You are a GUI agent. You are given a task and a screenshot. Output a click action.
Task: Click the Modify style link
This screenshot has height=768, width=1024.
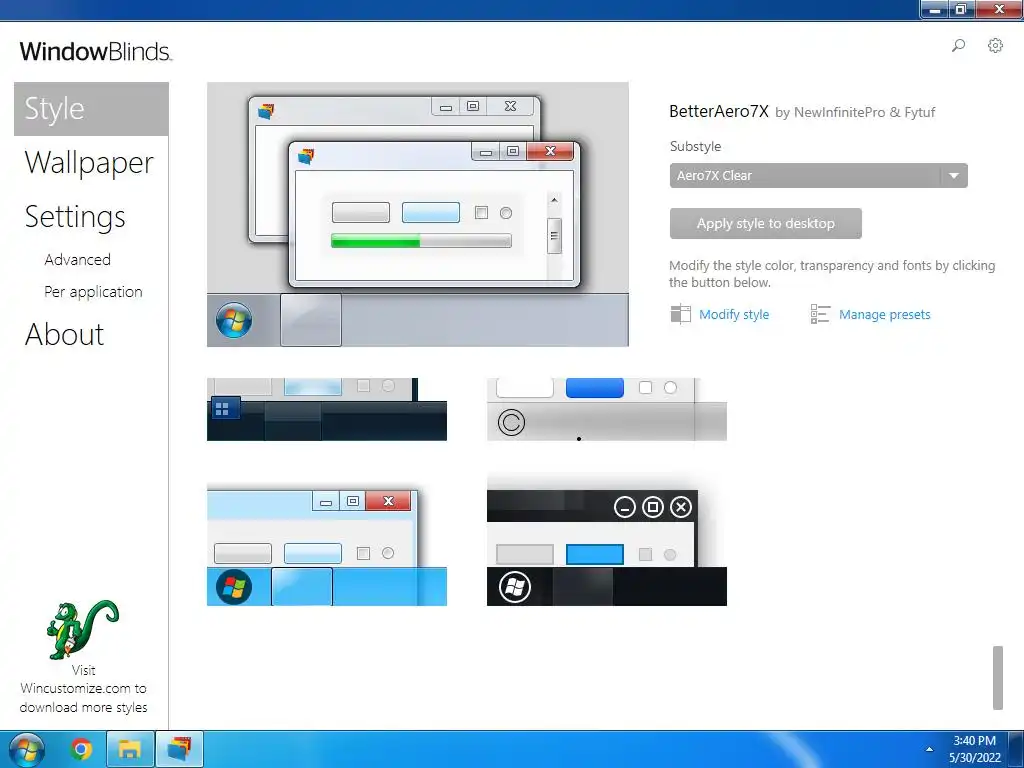[x=733, y=315]
